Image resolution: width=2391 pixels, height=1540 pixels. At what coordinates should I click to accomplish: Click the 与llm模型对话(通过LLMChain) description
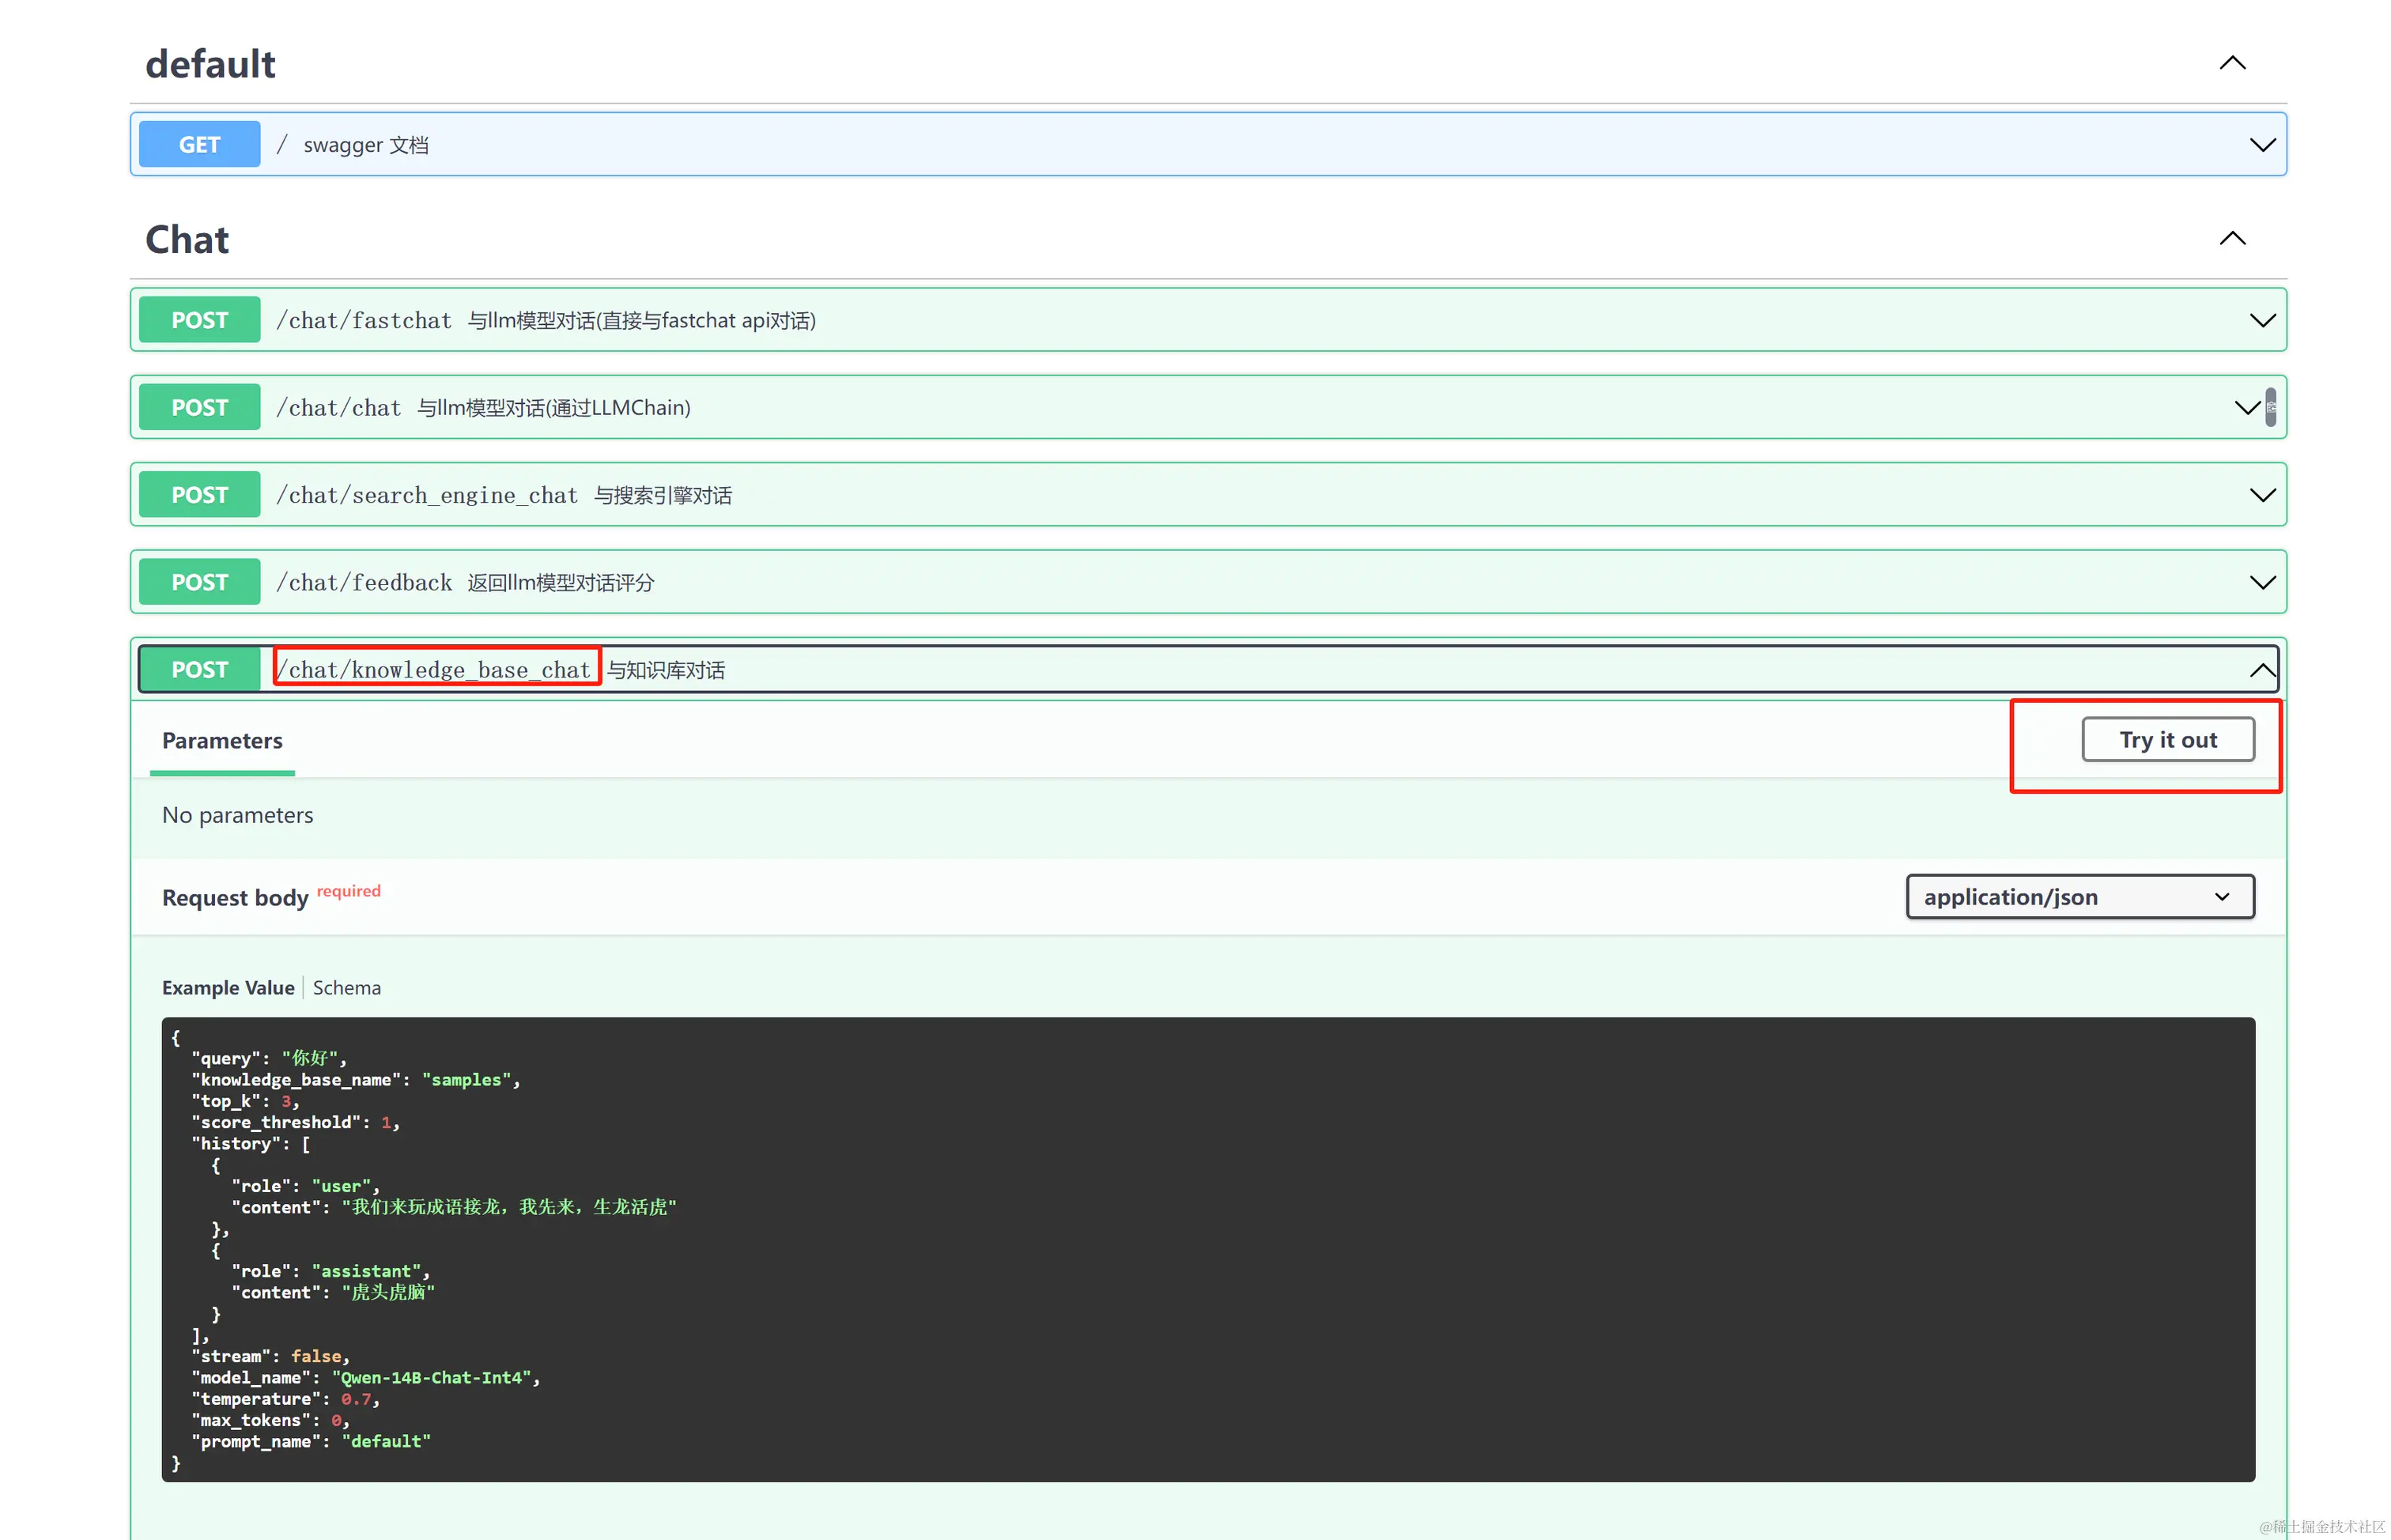pos(554,408)
